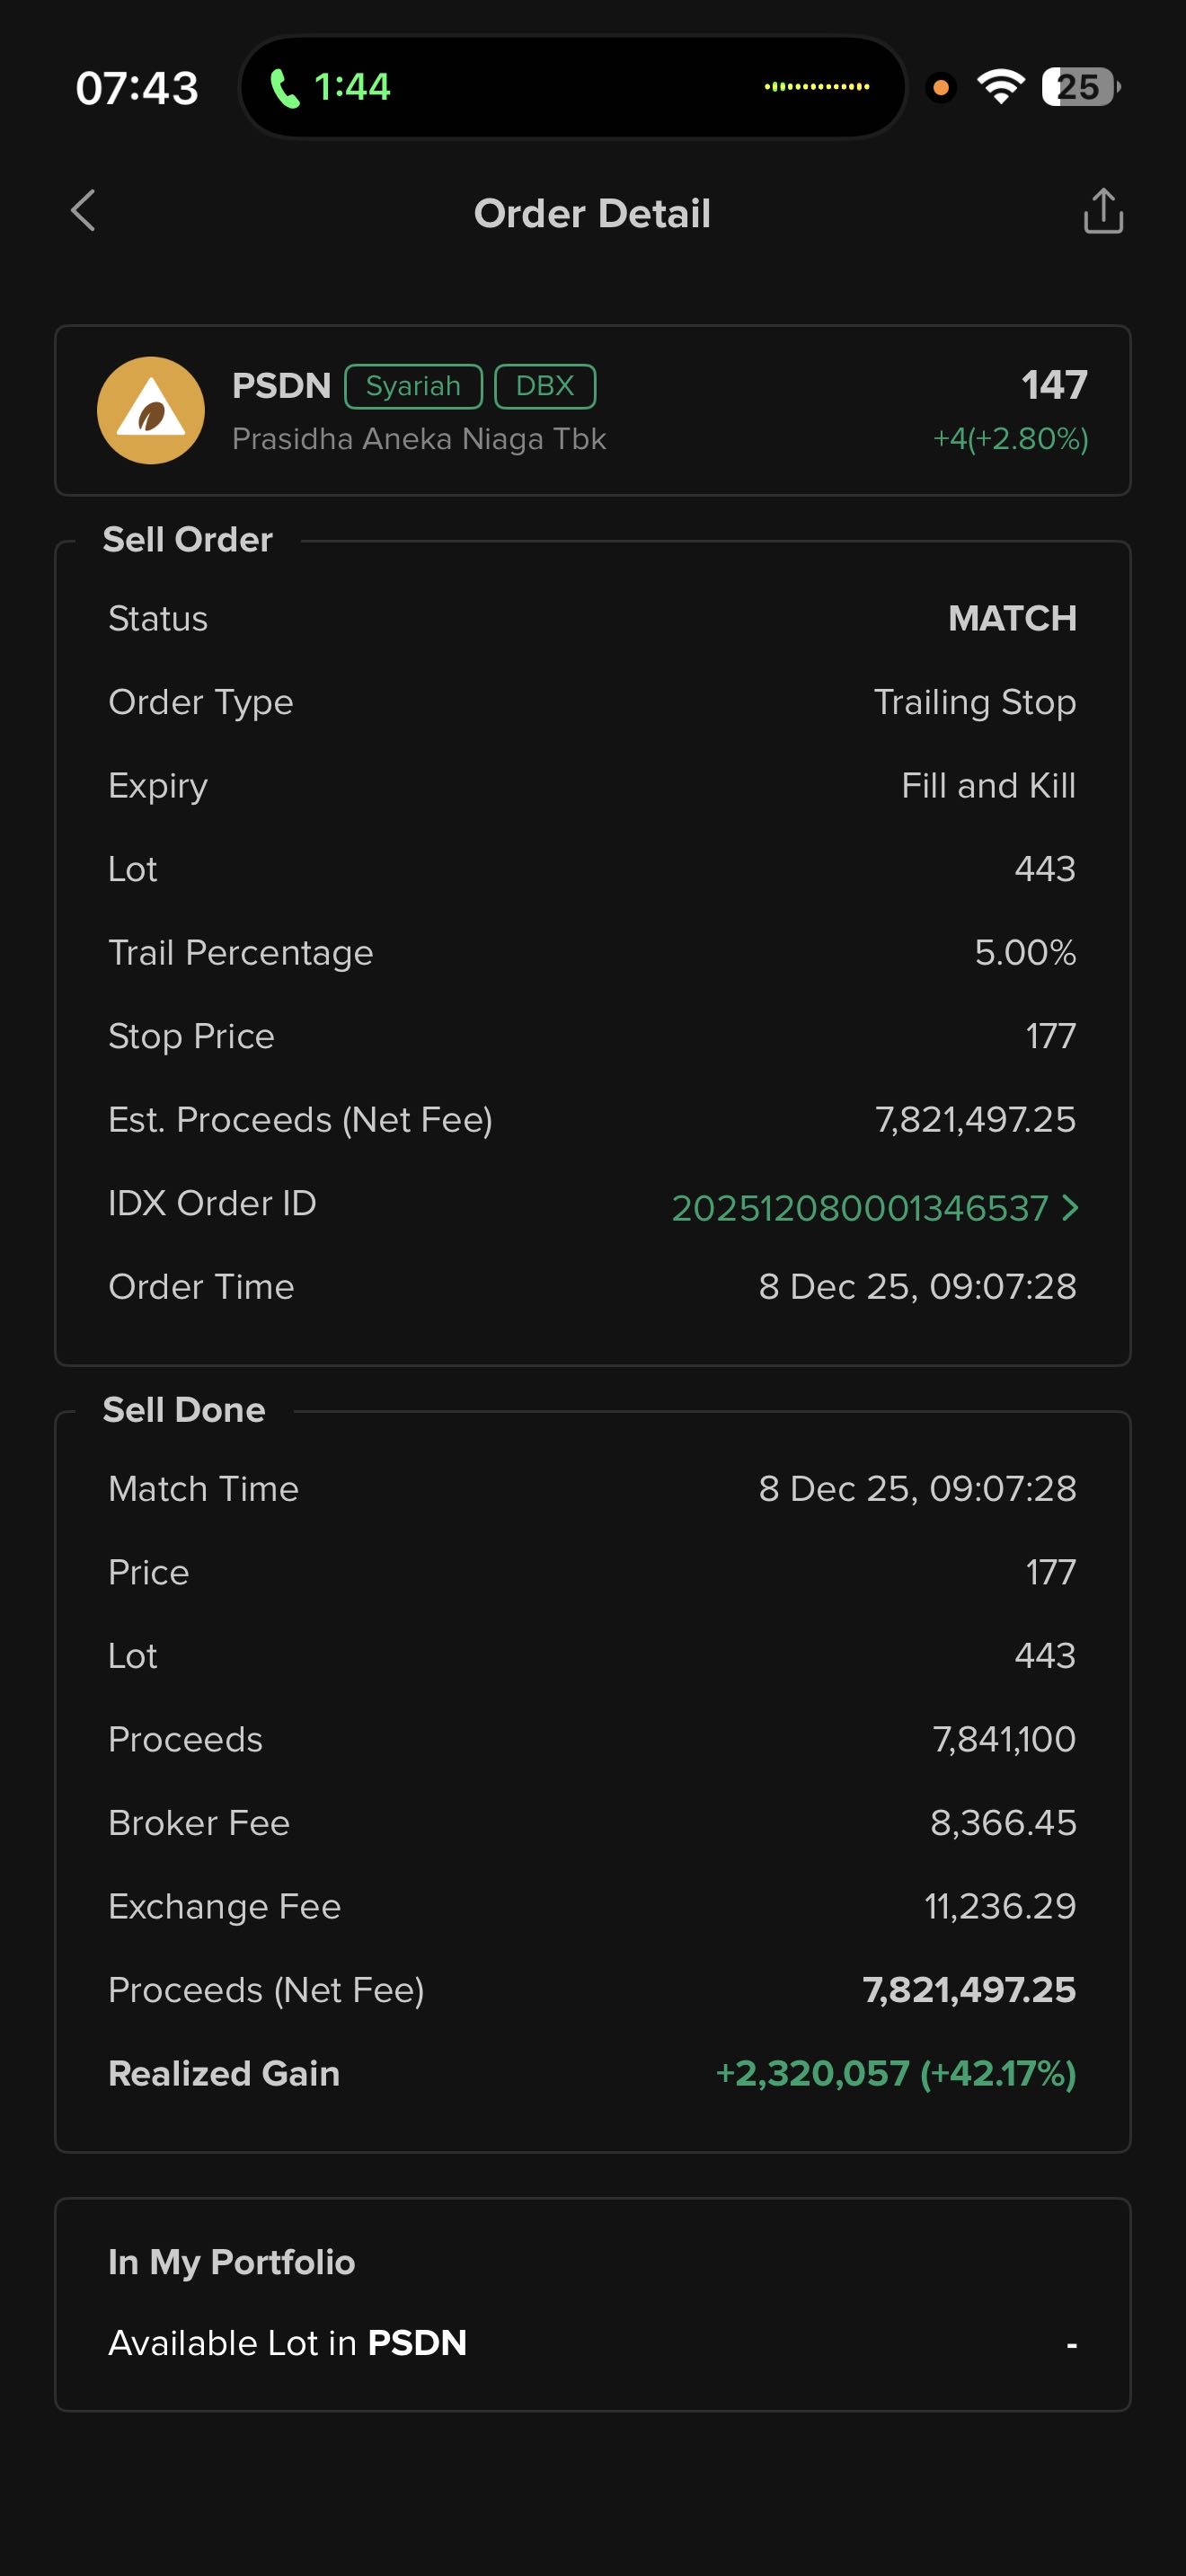The height and width of the screenshot is (2576, 1186).
Task: Tap the orange recording dot indicator
Action: pyautogui.click(x=940, y=88)
